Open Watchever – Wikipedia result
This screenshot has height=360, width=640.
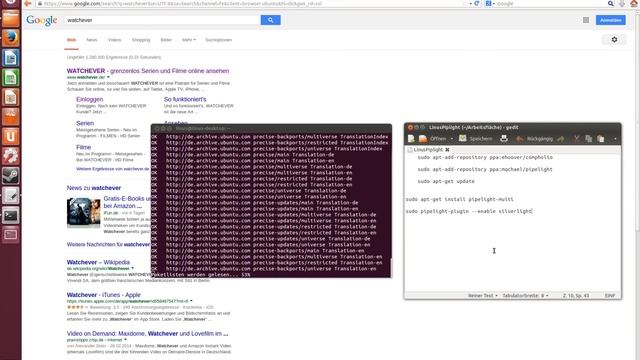pos(98,262)
